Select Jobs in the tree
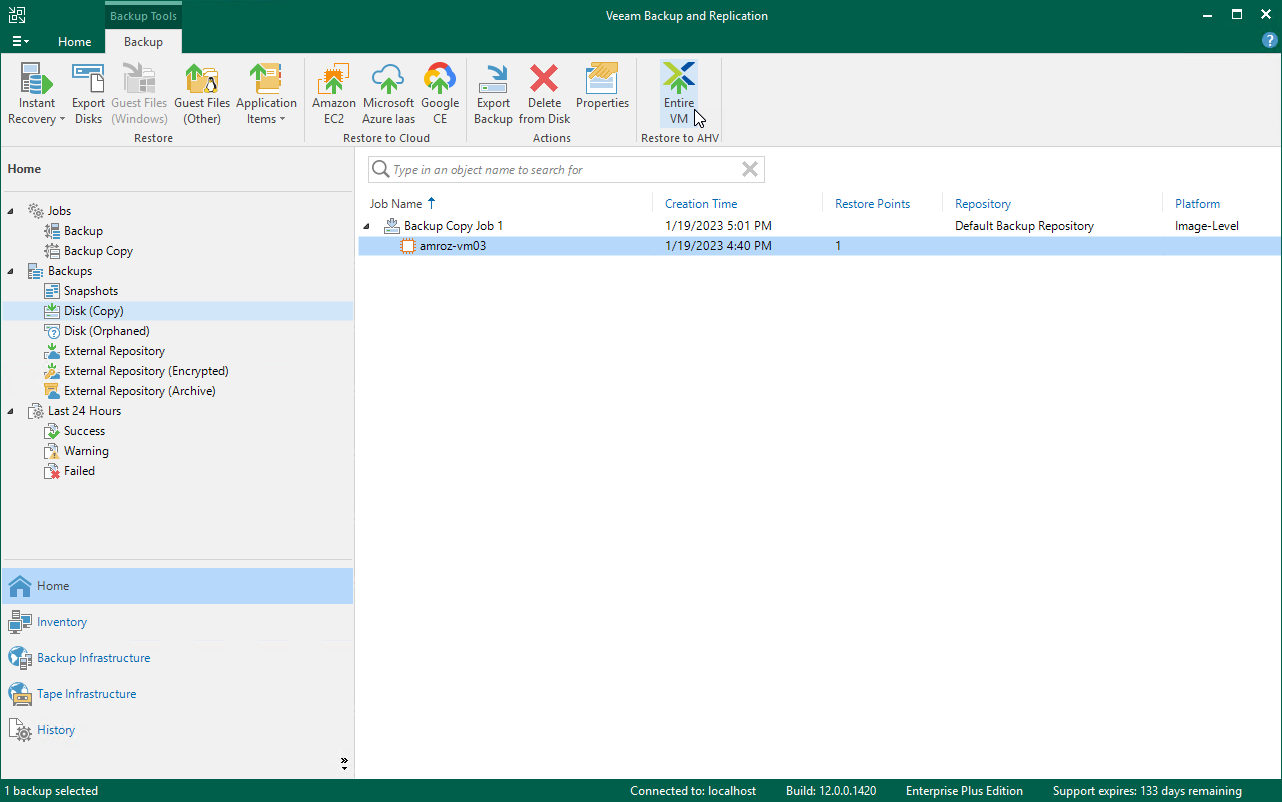Viewport: 1282px width, 802px height. pyautogui.click(x=59, y=211)
